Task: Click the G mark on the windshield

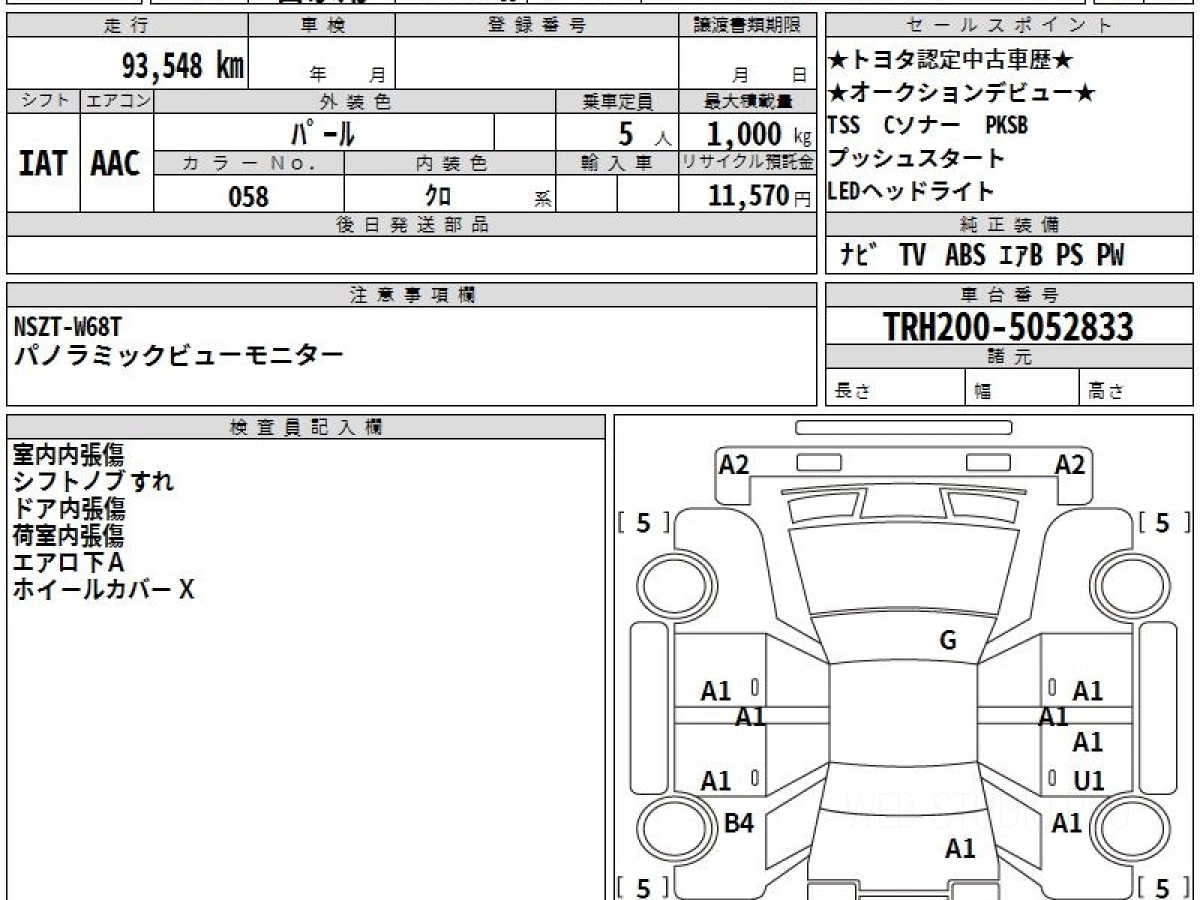Action: pos(948,641)
